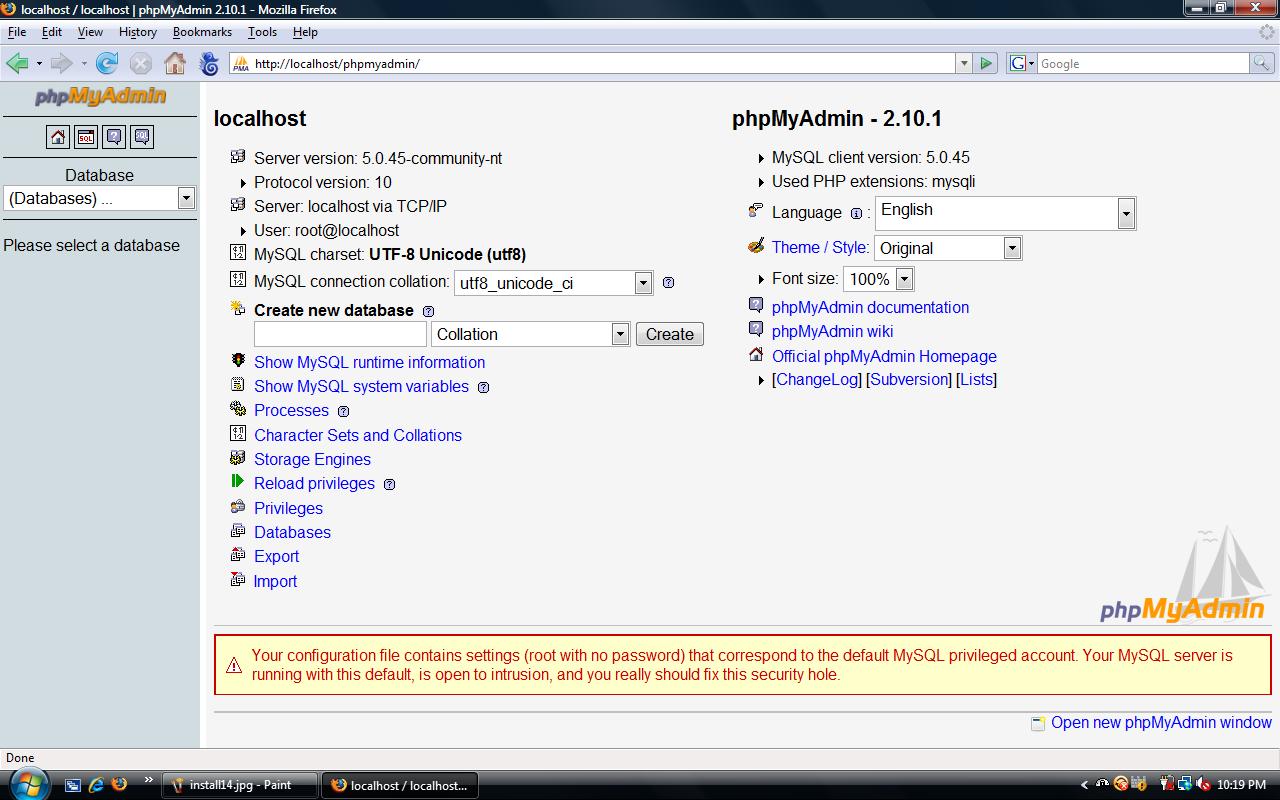The height and width of the screenshot is (800, 1280).
Task: Open the Font size dropdown
Action: pyautogui.click(x=904, y=279)
